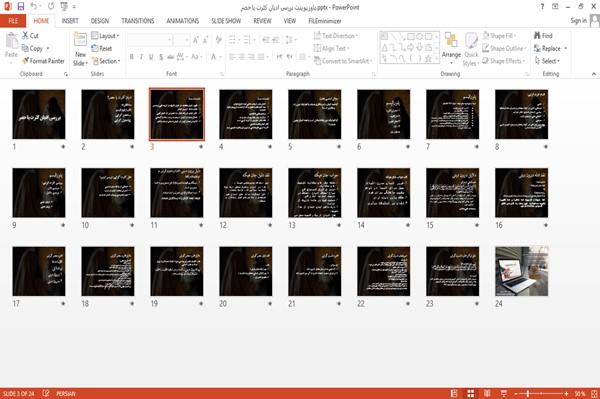Increase font size with the larger A
This screenshot has height=399, width=600.
[x=196, y=40]
